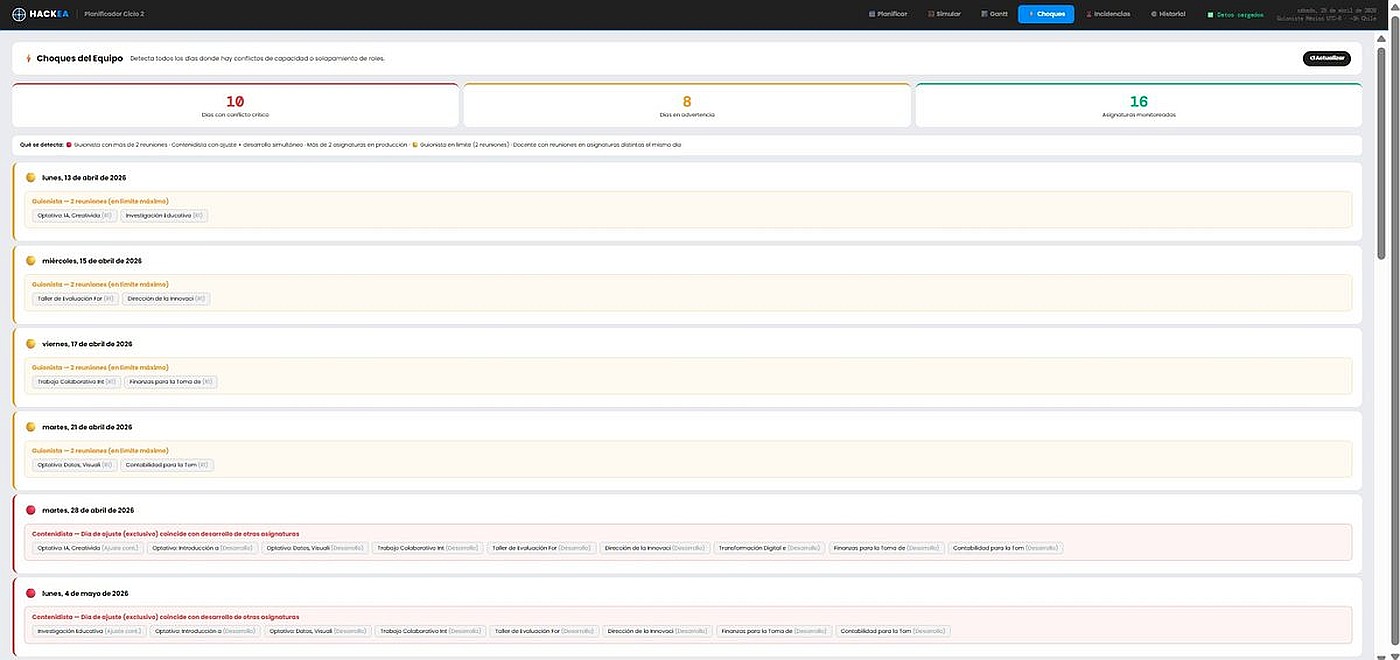Click the red dot in the Qué se detecta legend
Screen dimensions: 1400x660
point(69,145)
